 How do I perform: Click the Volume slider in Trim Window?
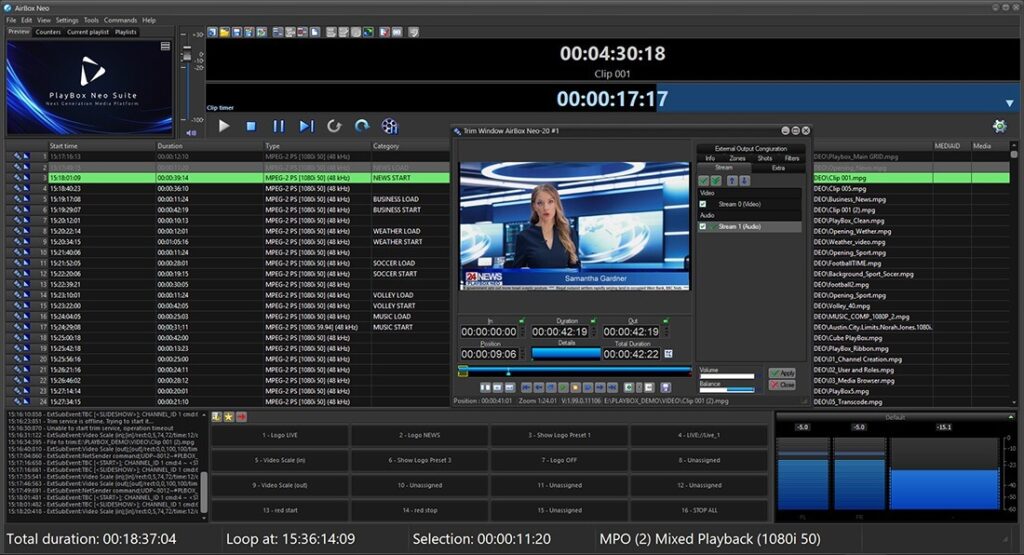(727, 377)
